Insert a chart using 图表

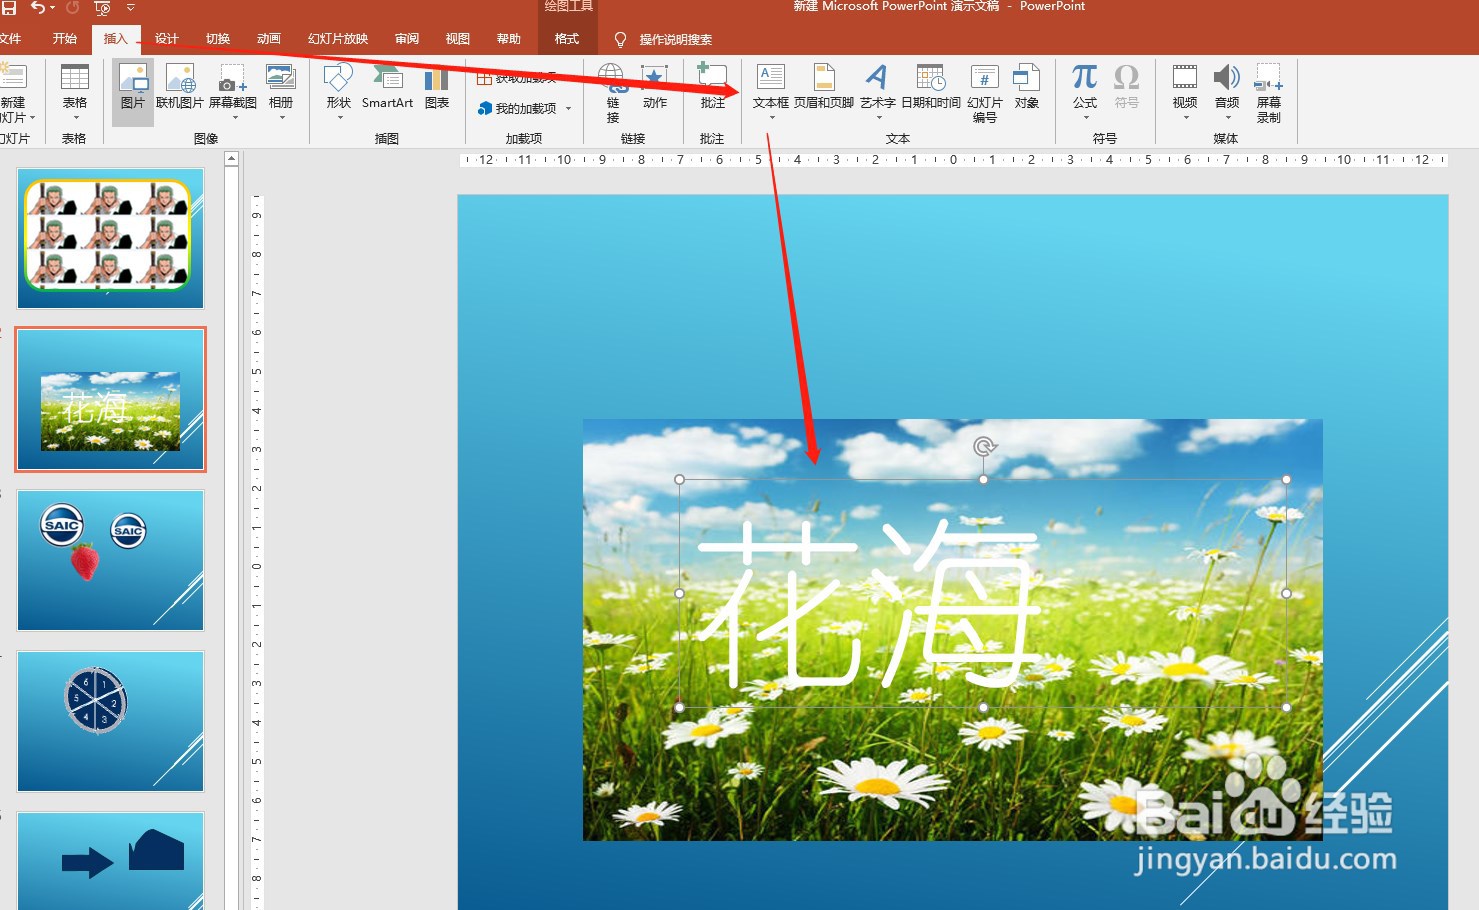437,90
